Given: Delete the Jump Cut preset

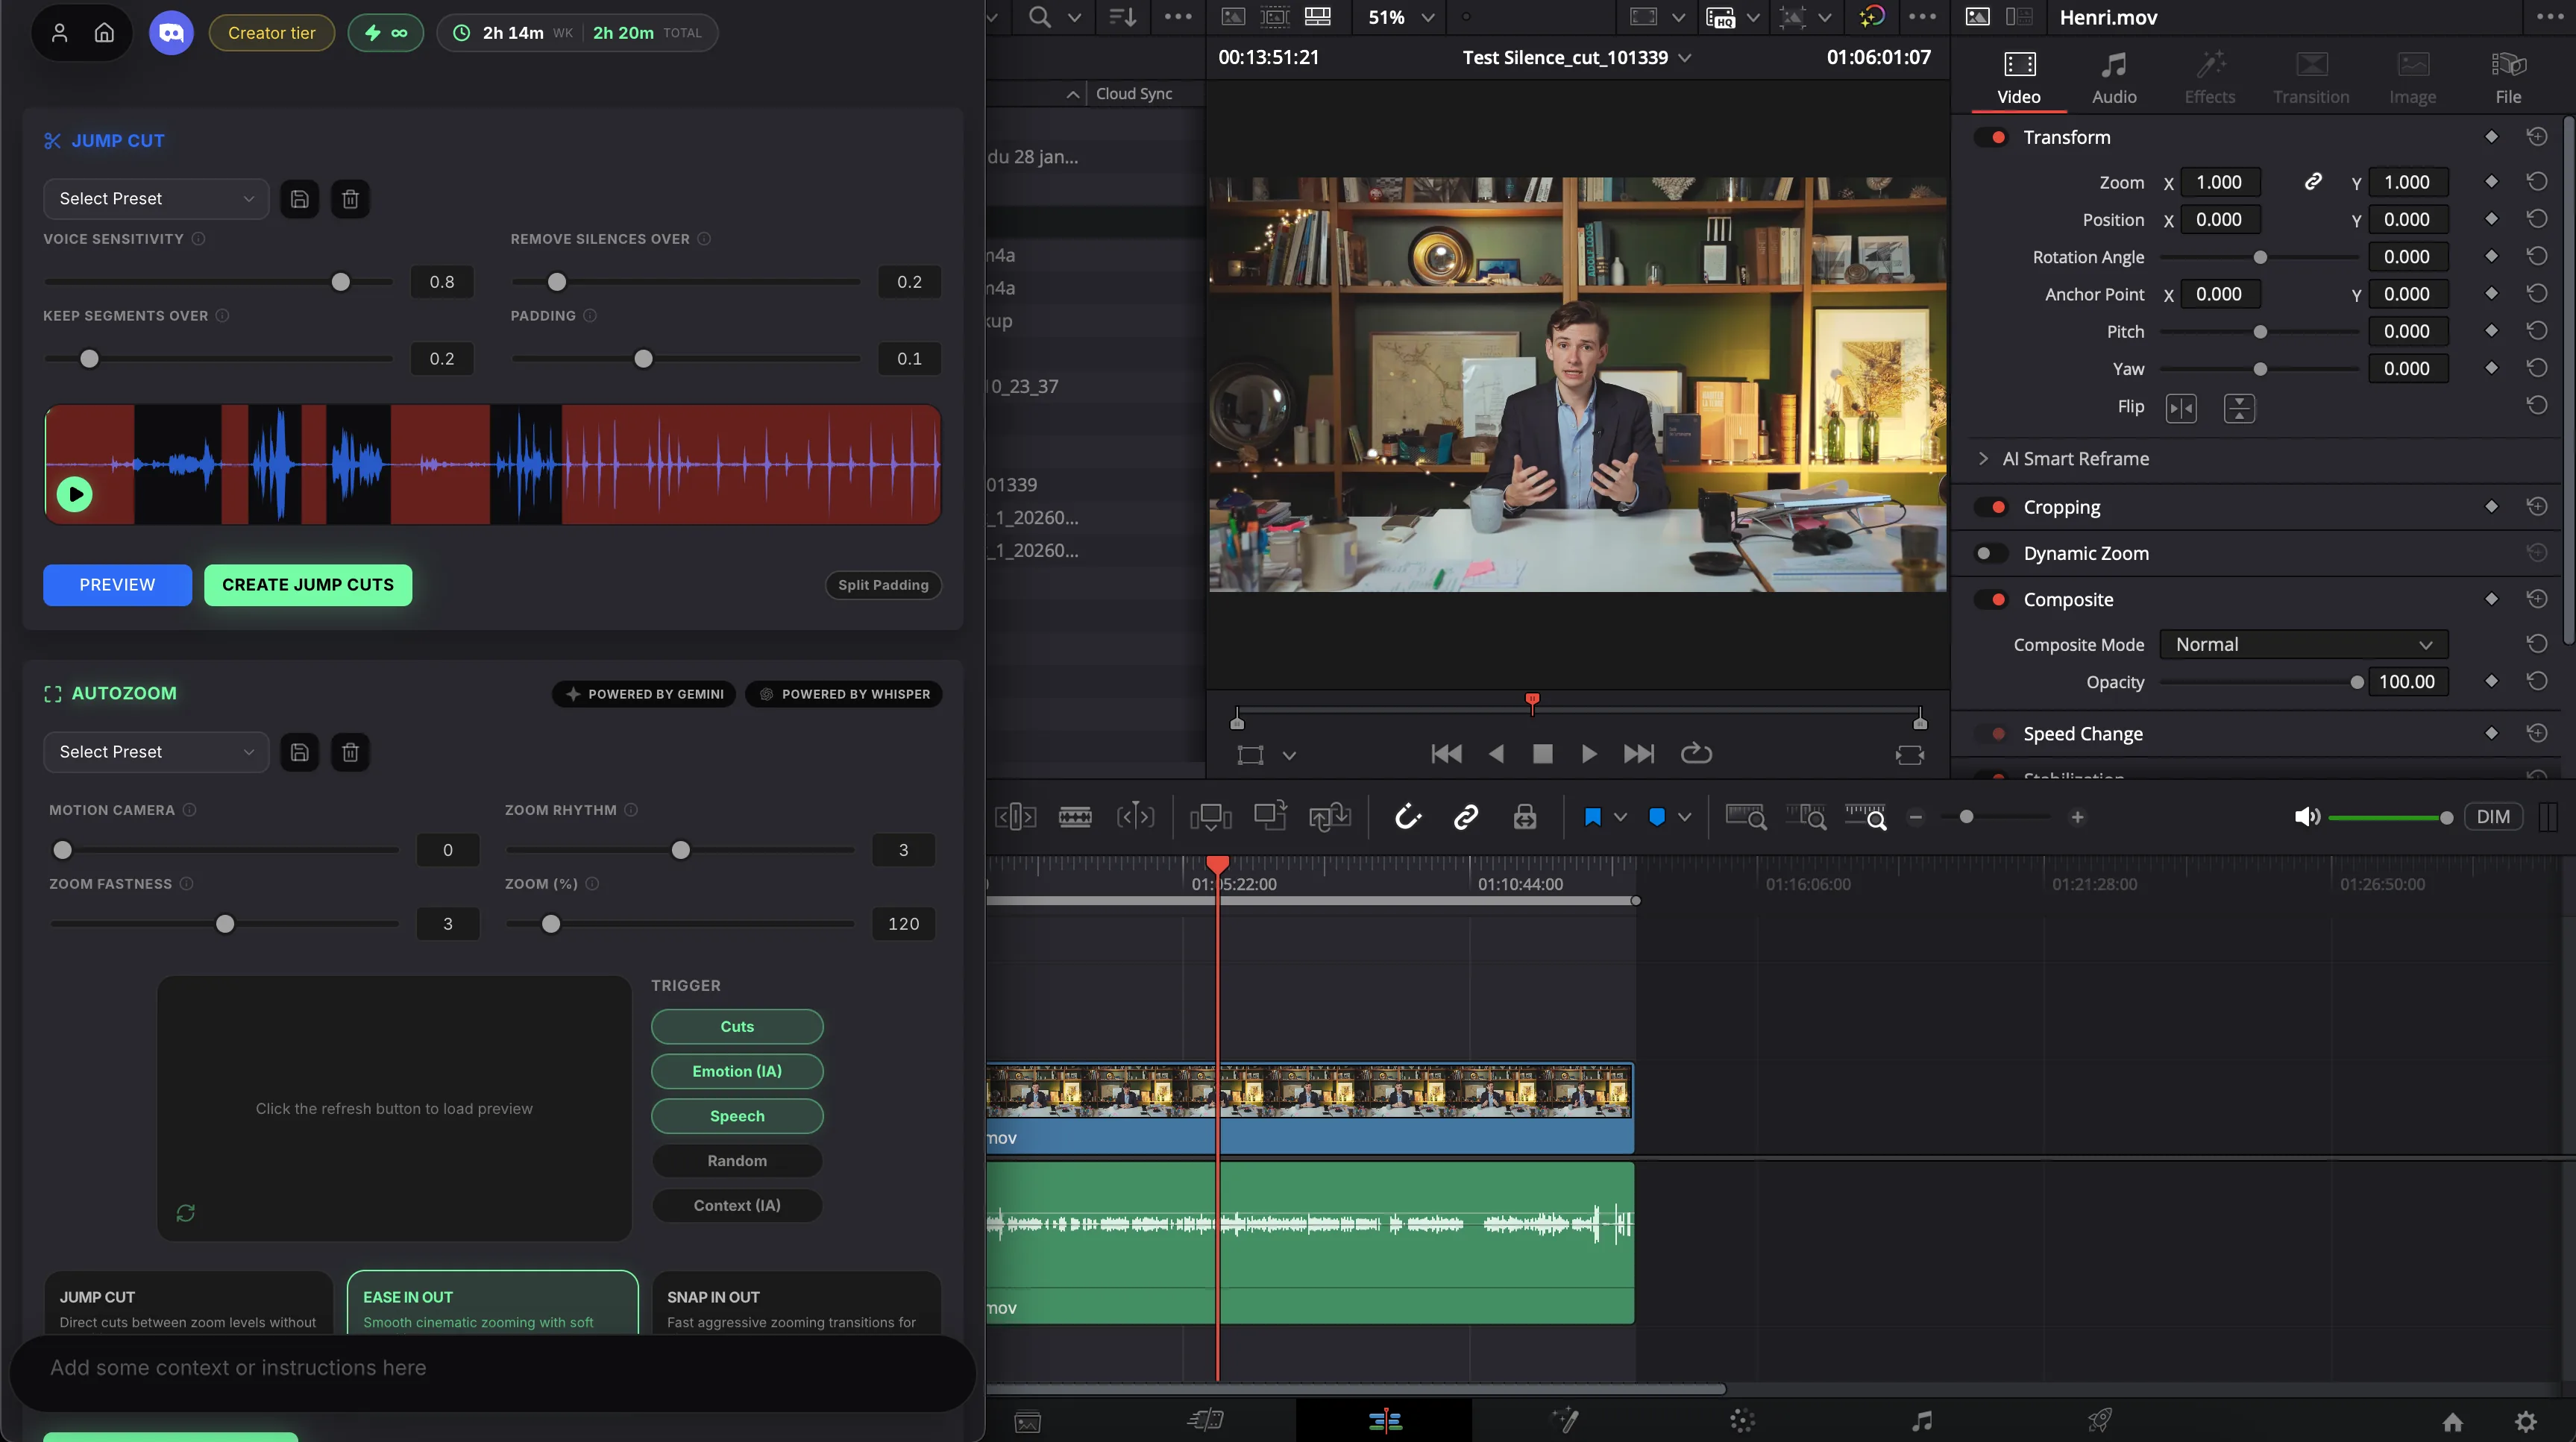Looking at the screenshot, I should [x=350, y=198].
